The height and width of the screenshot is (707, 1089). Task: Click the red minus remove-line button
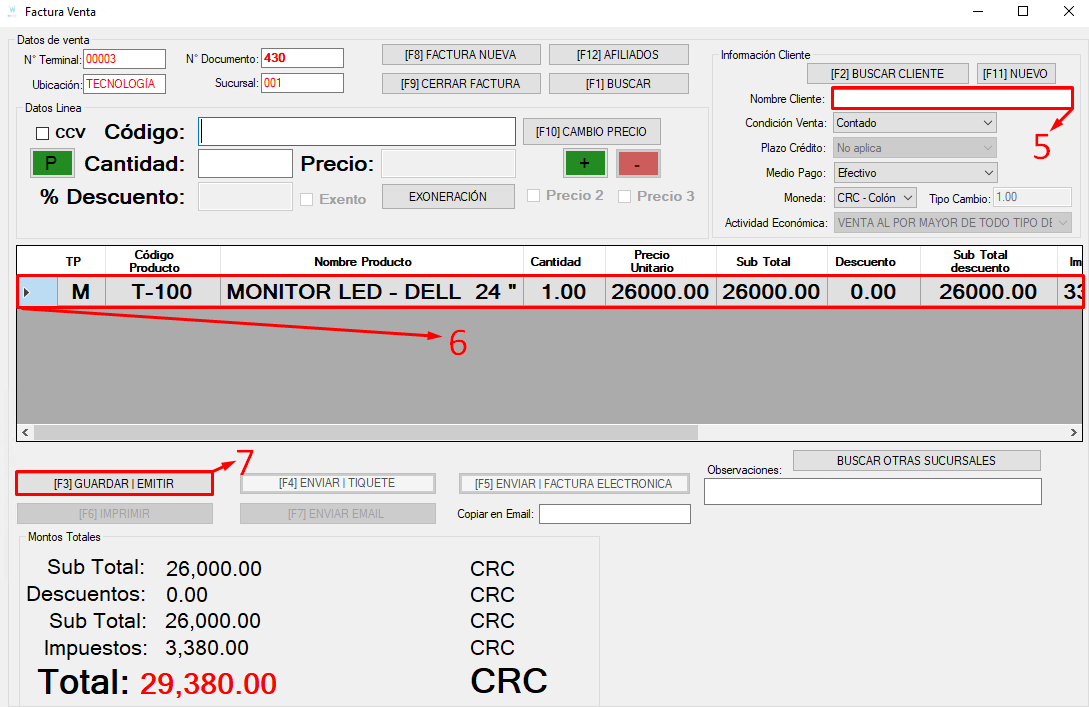[x=638, y=164]
